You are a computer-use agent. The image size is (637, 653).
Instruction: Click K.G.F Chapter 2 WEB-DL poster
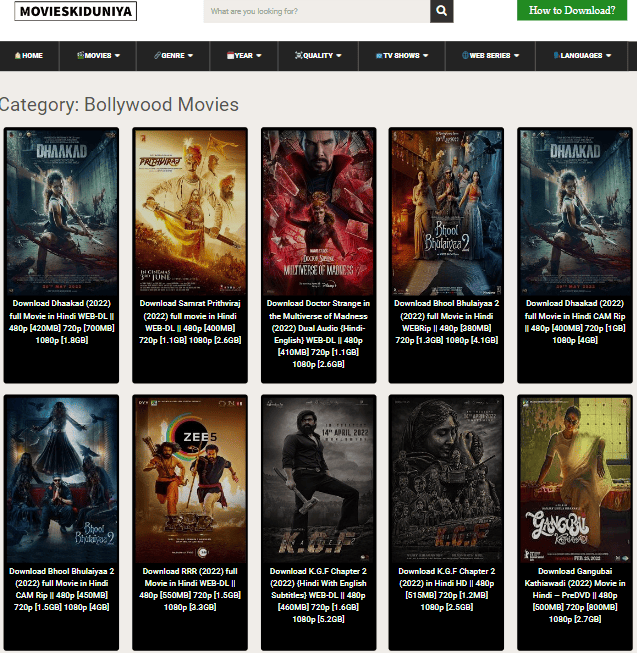(x=318, y=480)
